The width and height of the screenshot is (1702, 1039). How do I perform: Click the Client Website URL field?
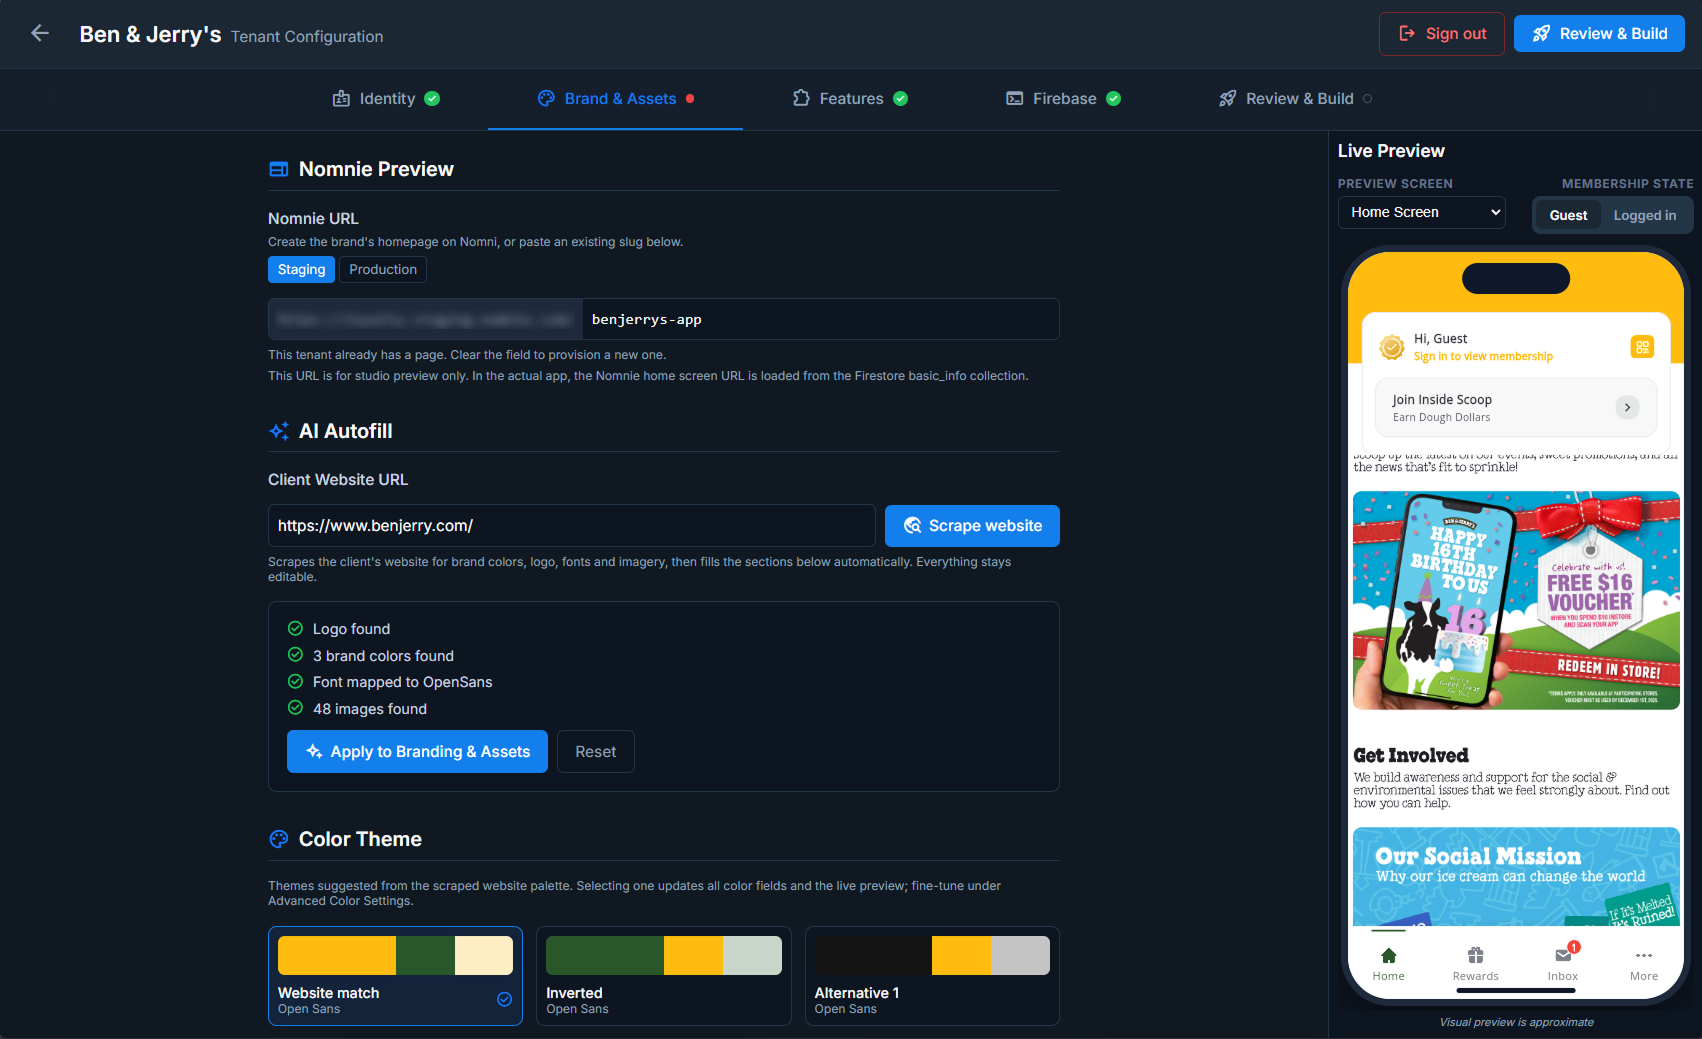coord(571,526)
